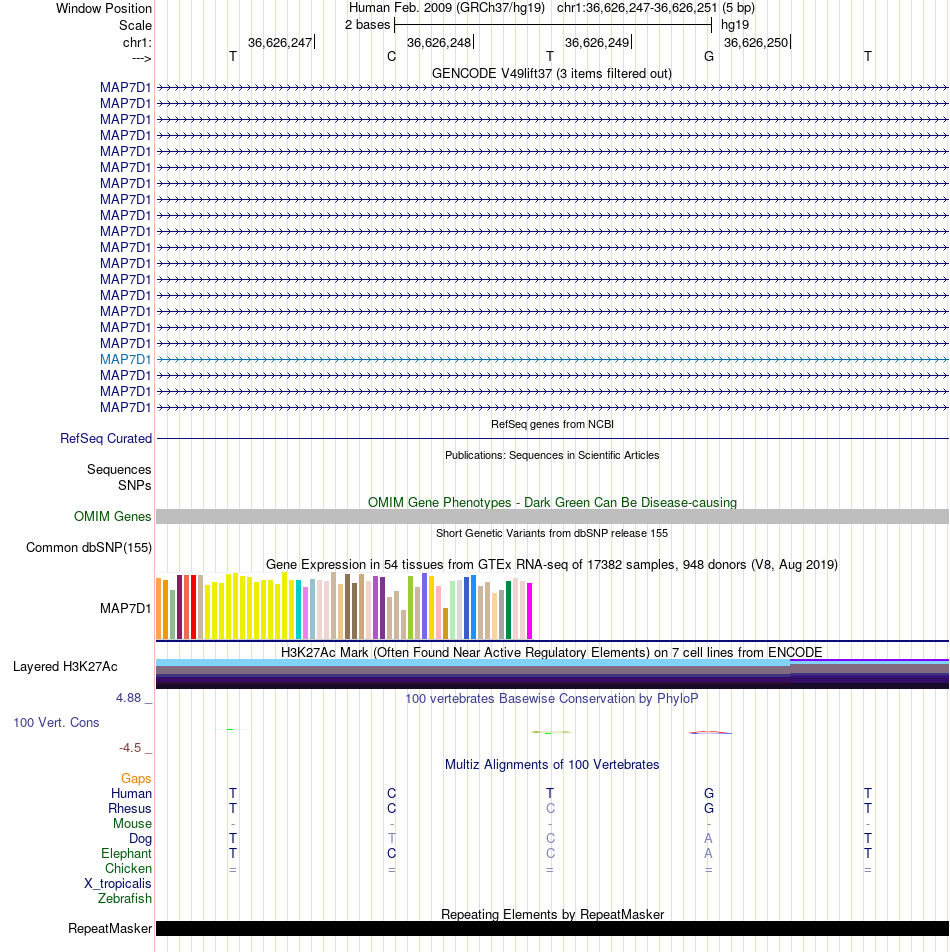The image size is (950, 952).
Task: Click 'Publications: Sequences in Scientific Articles' title
Action: 552,455
